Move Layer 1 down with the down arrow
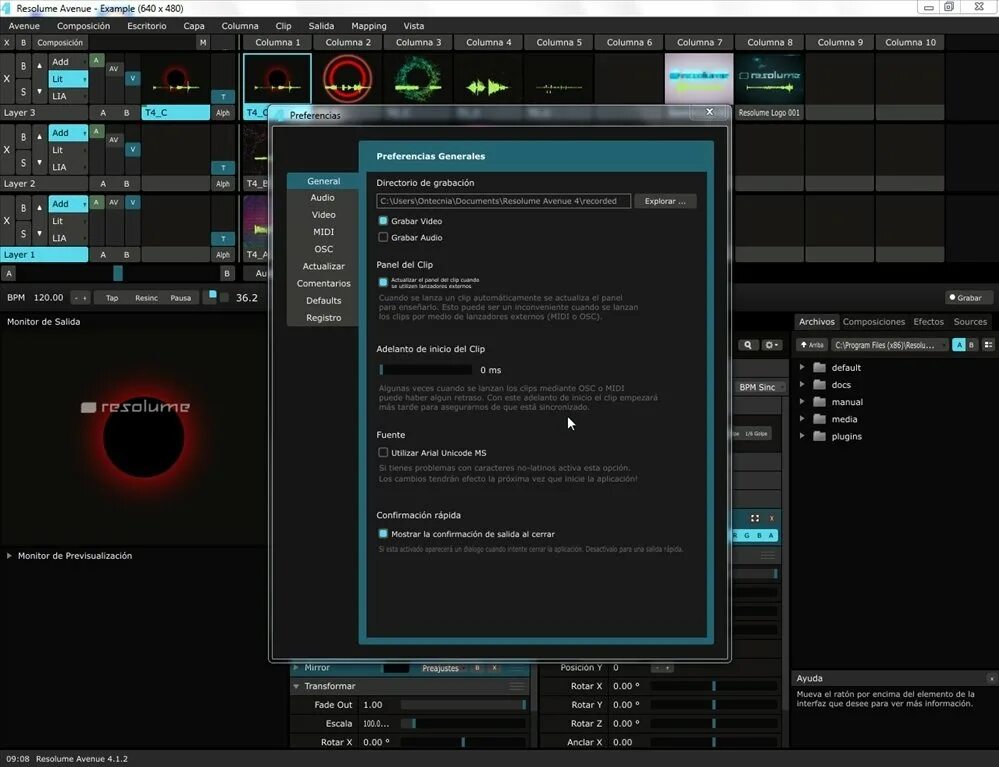This screenshot has height=767, width=999. click(40, 233)
